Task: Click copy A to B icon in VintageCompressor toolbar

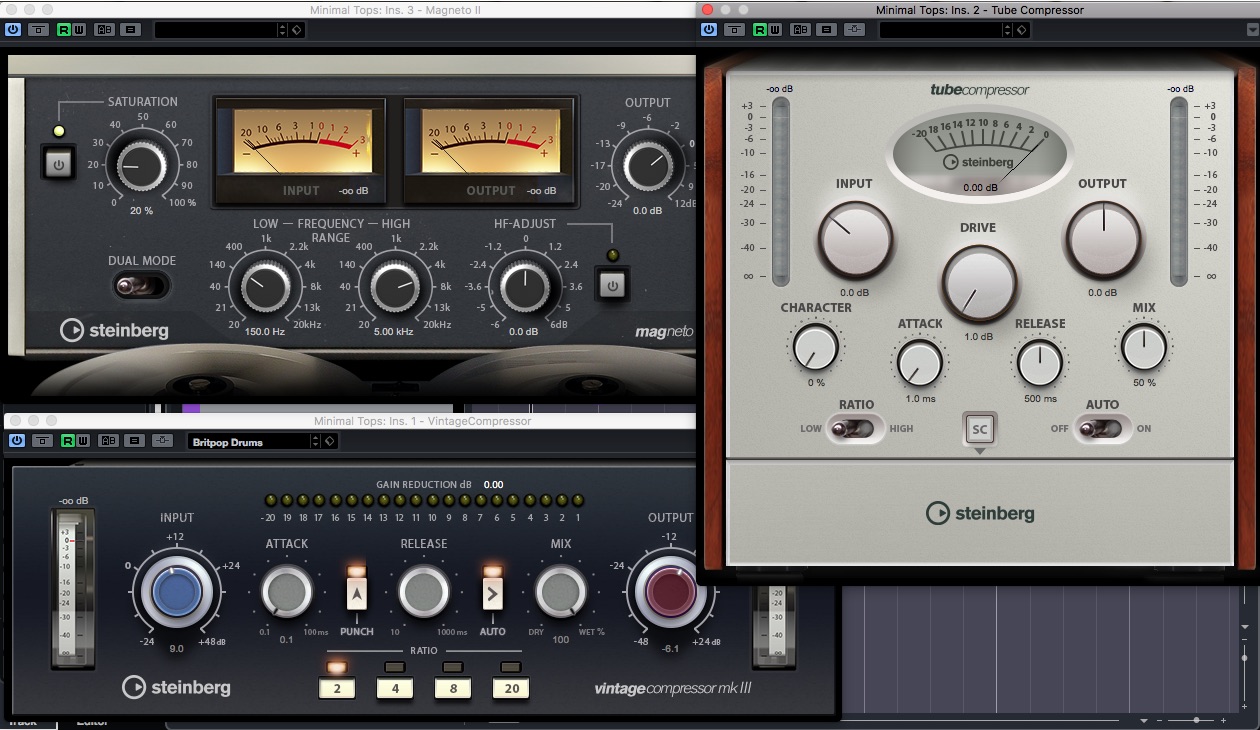Action: (133, 441)
